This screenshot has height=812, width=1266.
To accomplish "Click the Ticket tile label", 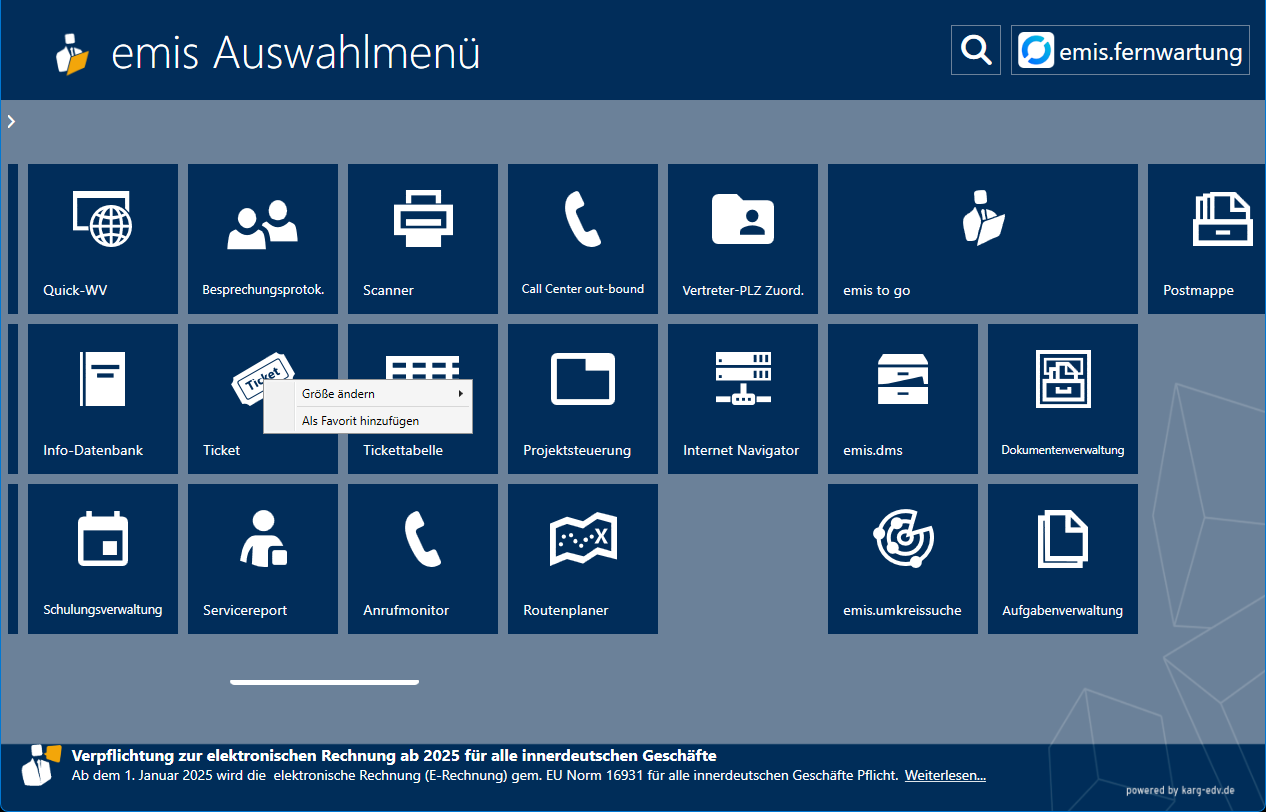I will [222, 450].
